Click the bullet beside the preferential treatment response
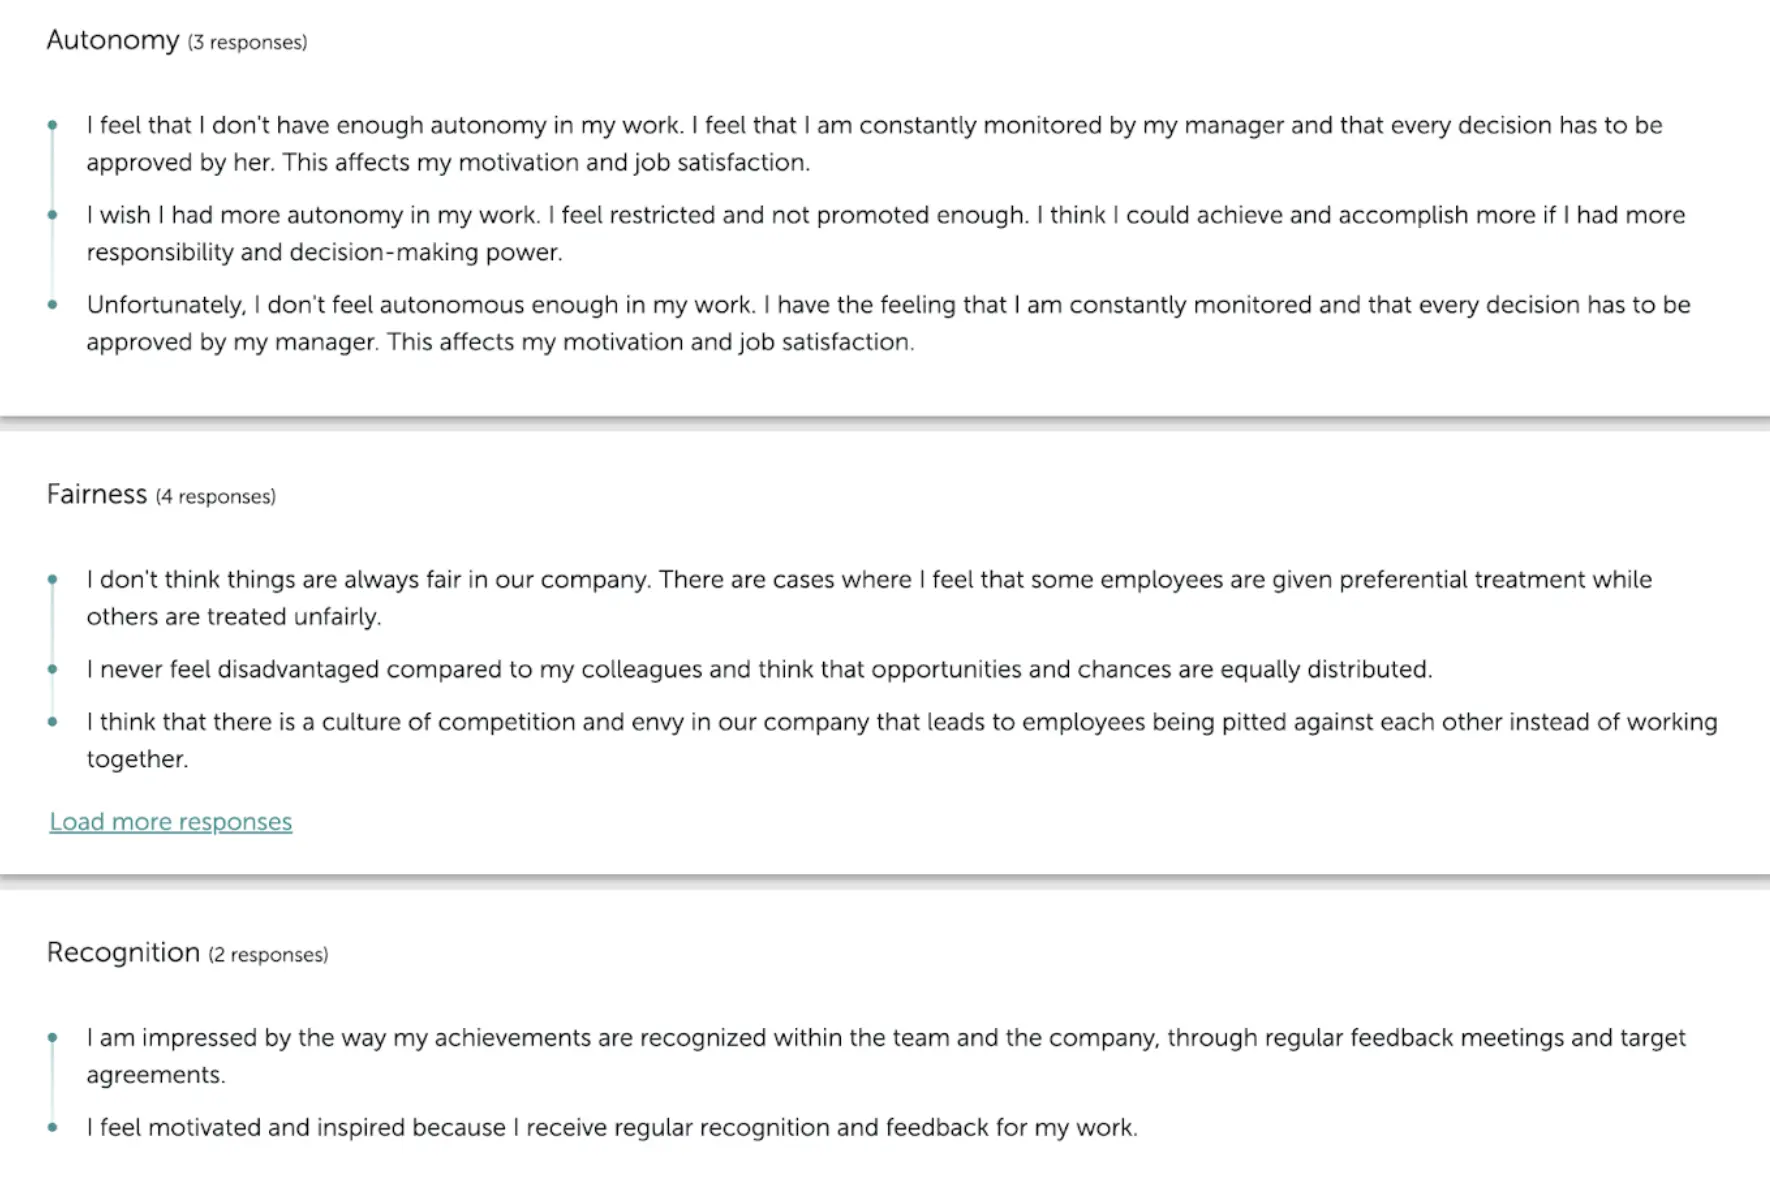Image resolution: width=1770 pixels, height=1192 pixels. point(52,579)
